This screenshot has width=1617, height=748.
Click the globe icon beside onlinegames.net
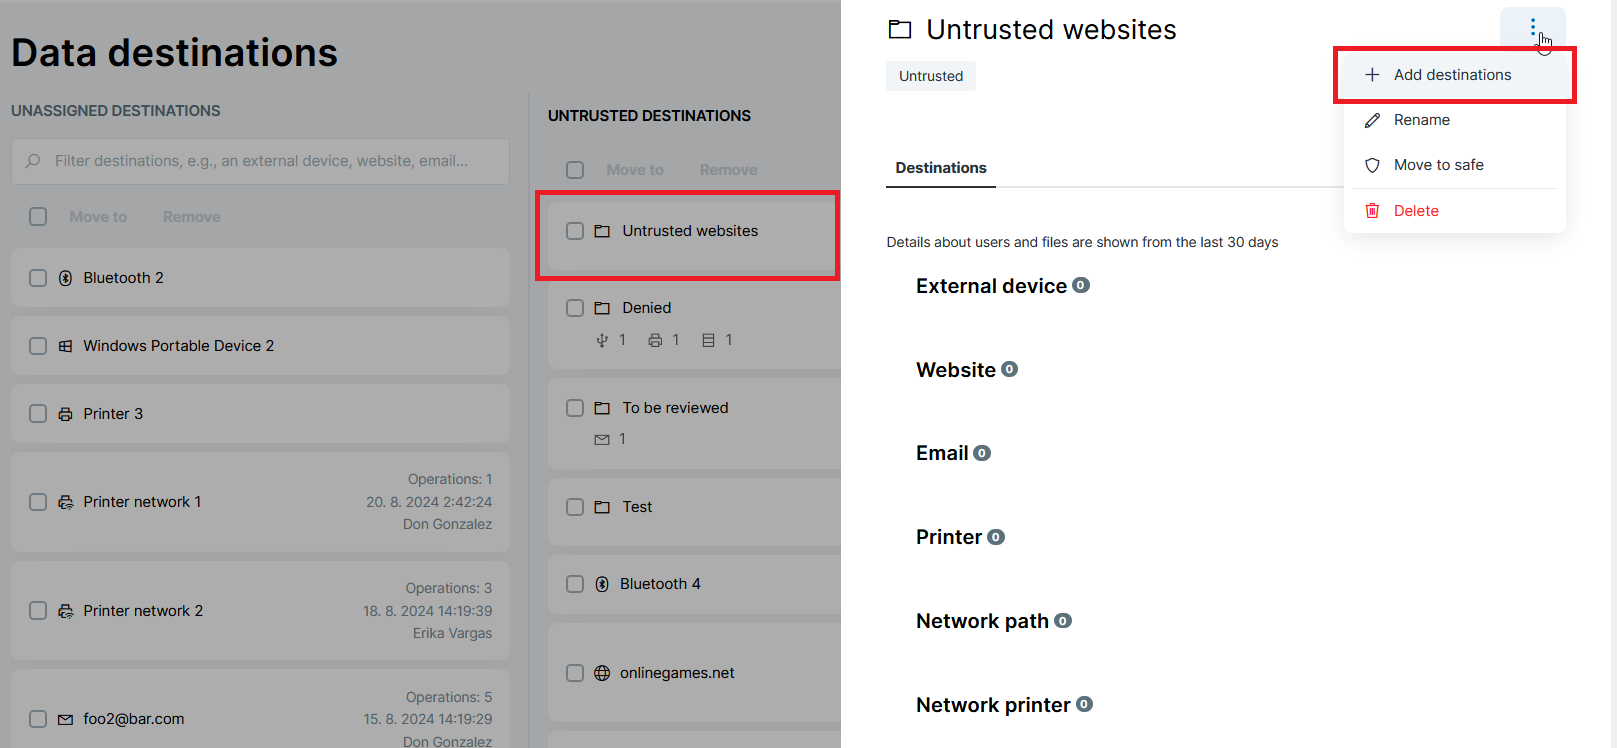tap(602, 673)
